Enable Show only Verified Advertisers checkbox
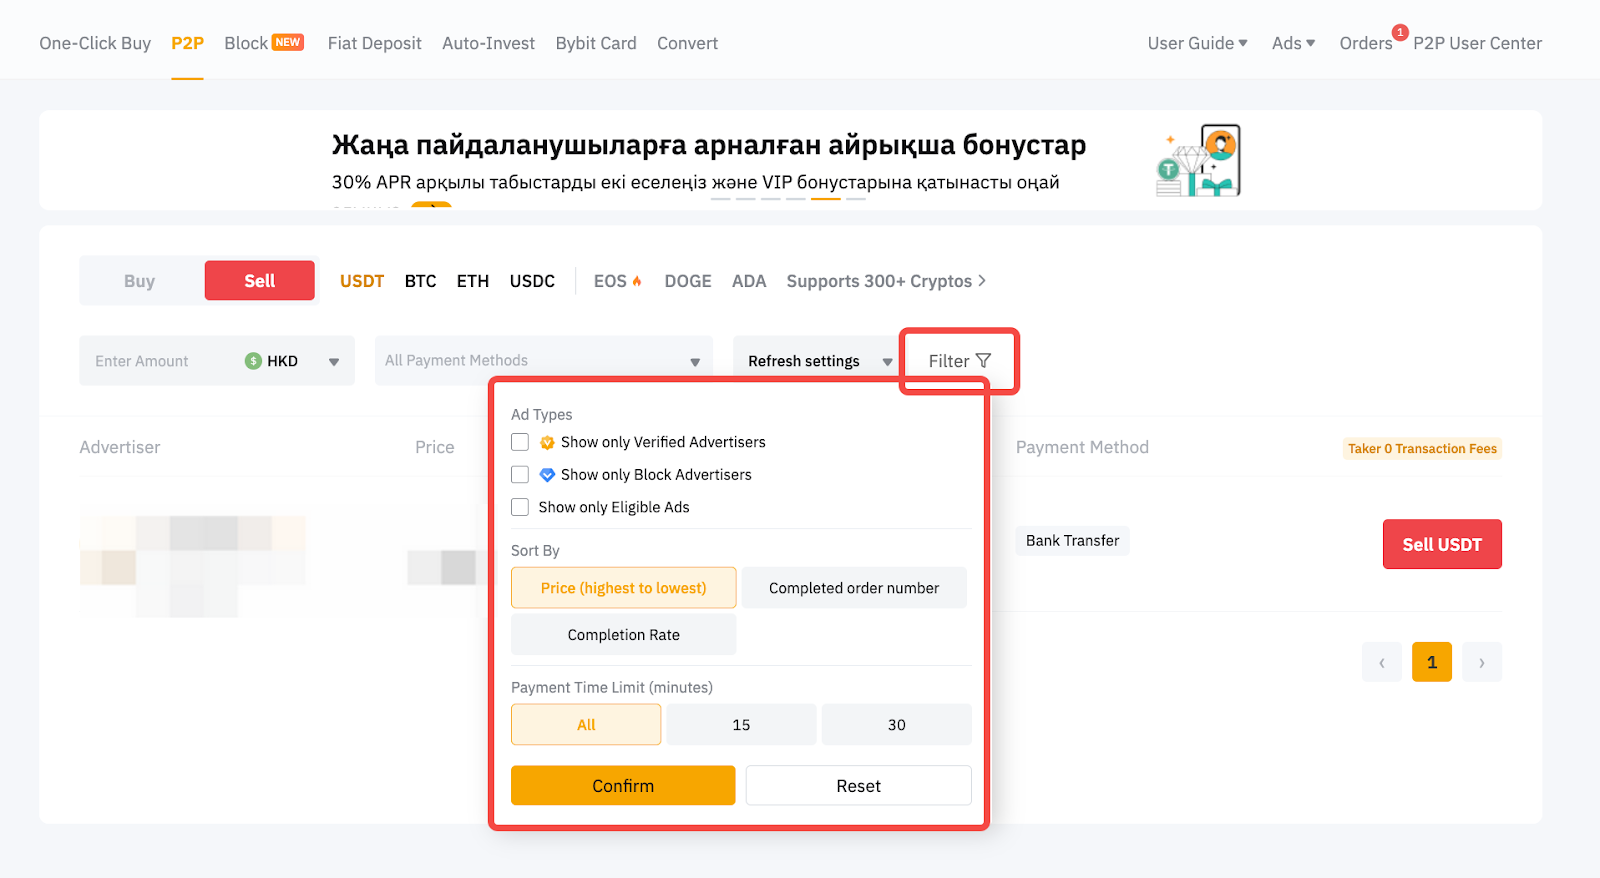 point(520,442)
